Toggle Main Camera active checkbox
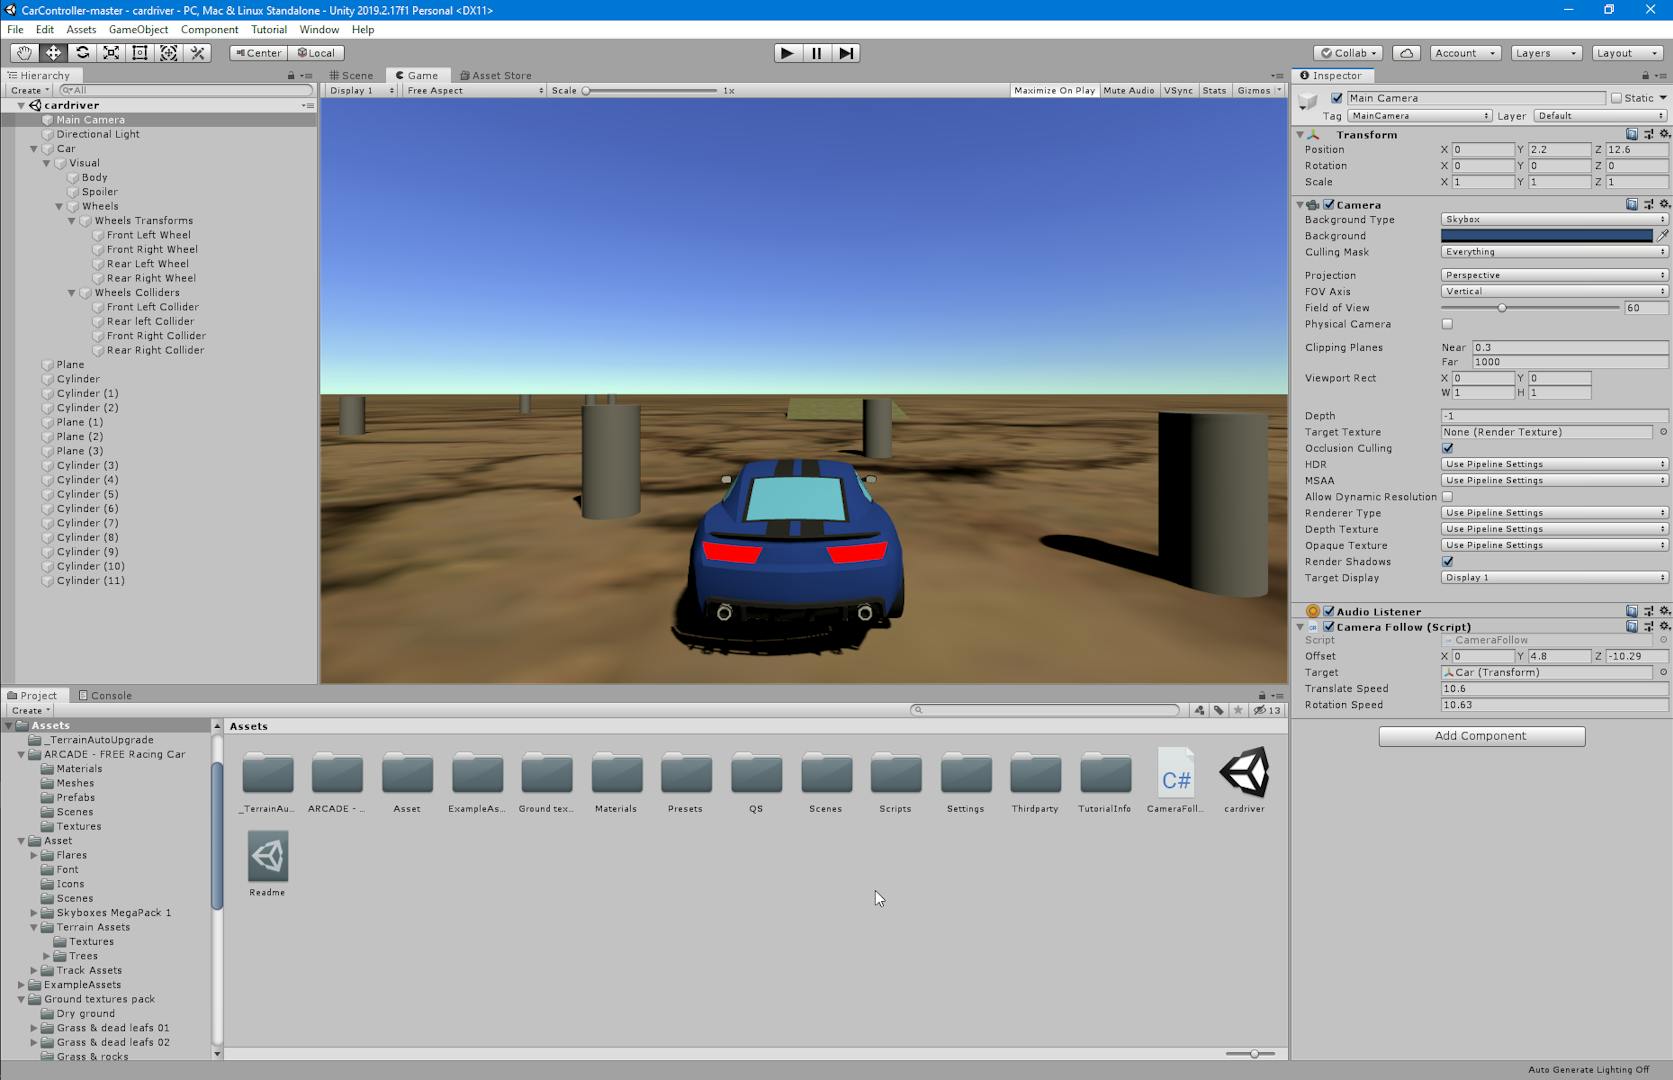Screen dimensions: 1673x1080 coord(1336,98)
